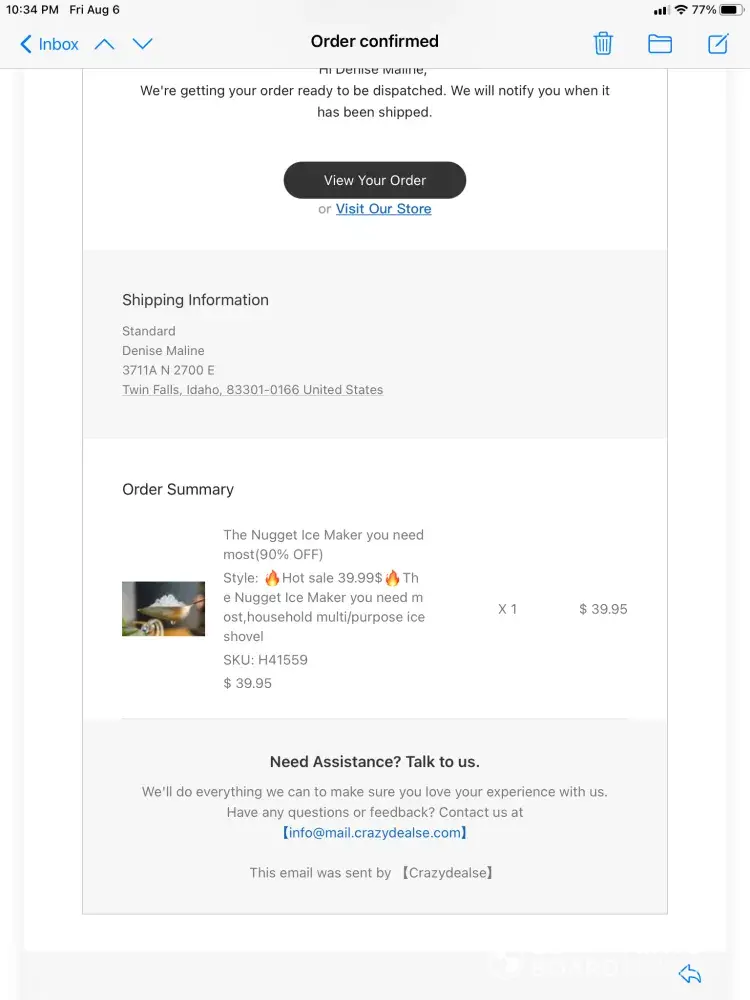Image resolution: width=750 pixels, height=1000 pixels.
Task: Open the move-to-folder icon
Action: (660, 43)
